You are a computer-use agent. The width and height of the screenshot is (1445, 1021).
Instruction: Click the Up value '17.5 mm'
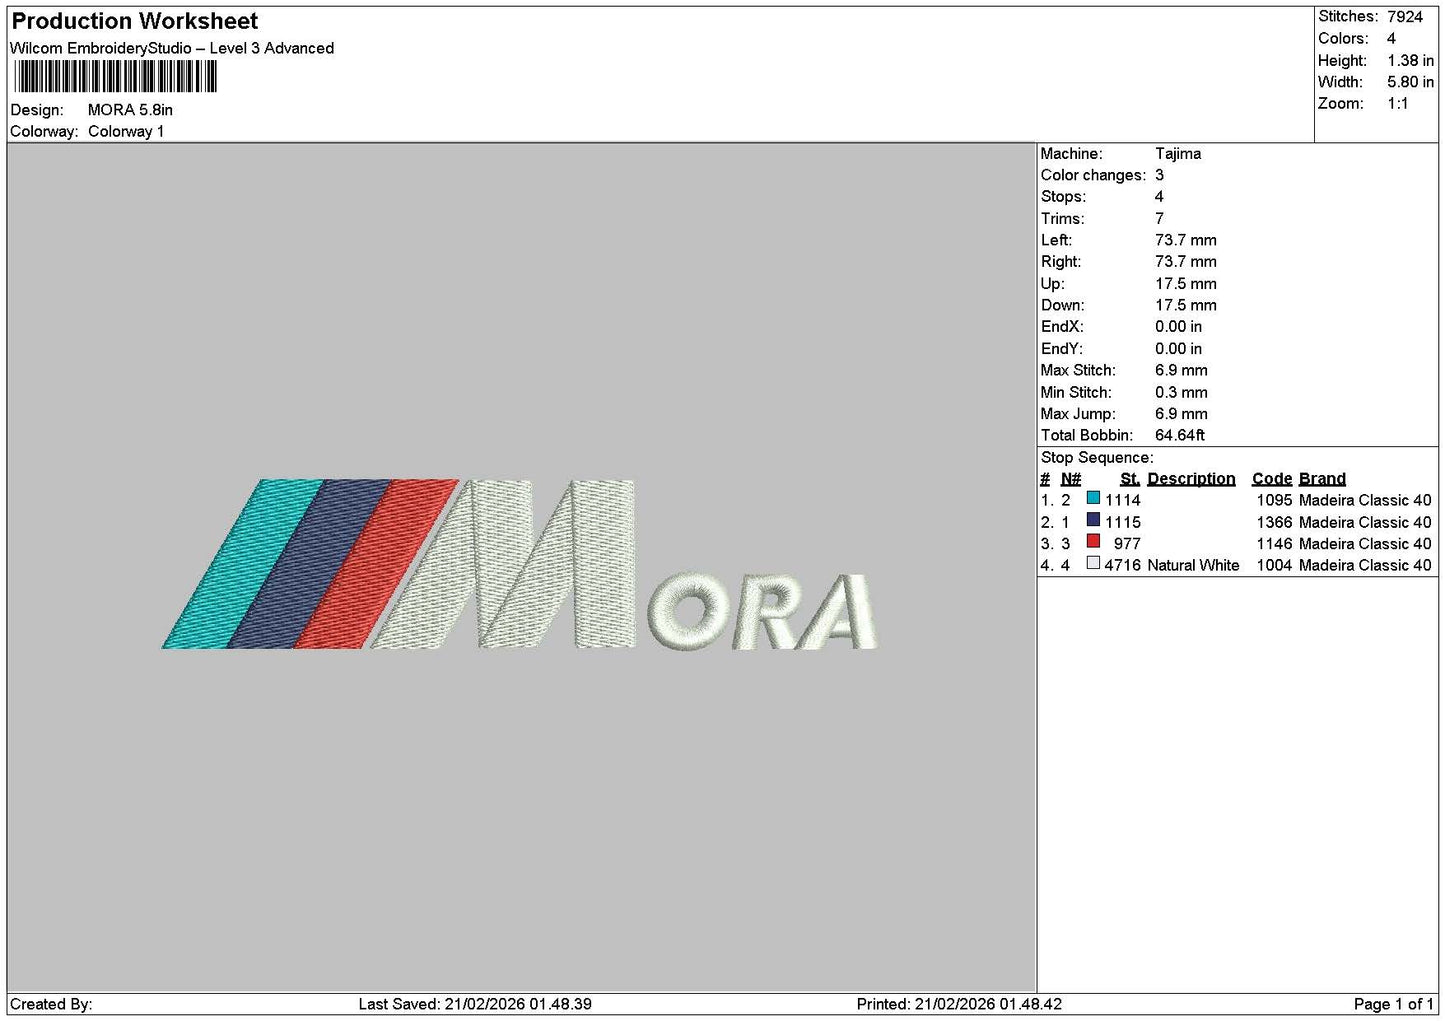tap(1186, 284)
